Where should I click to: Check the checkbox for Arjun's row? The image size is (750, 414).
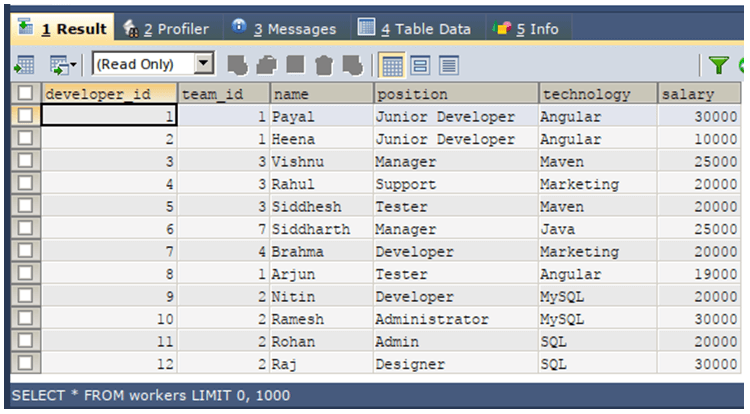pyautogui.click(x=25, y=272)
